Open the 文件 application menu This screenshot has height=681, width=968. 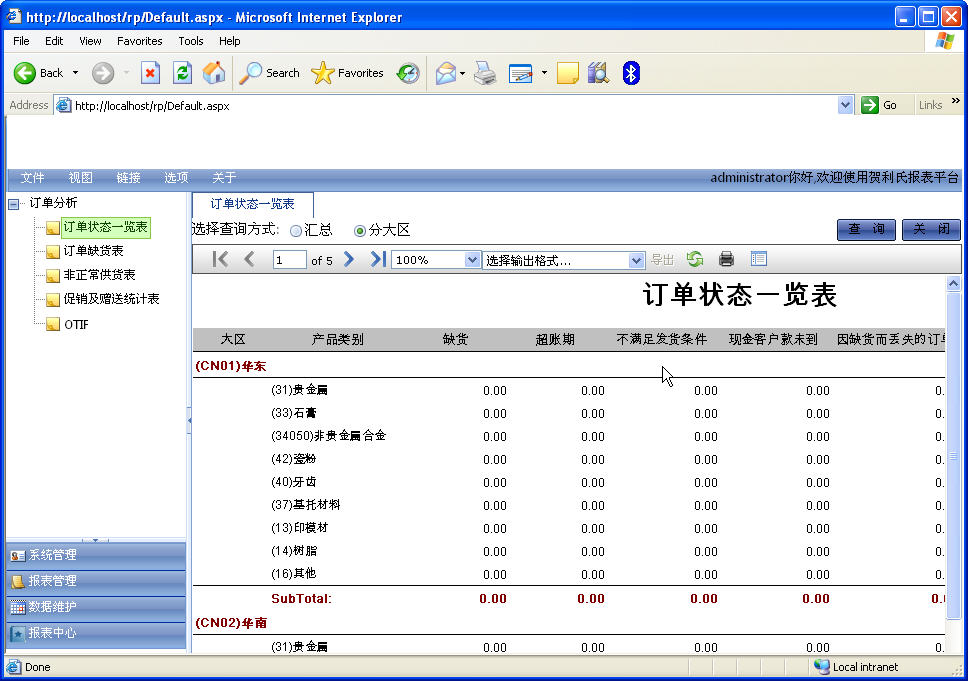point(32,178)
